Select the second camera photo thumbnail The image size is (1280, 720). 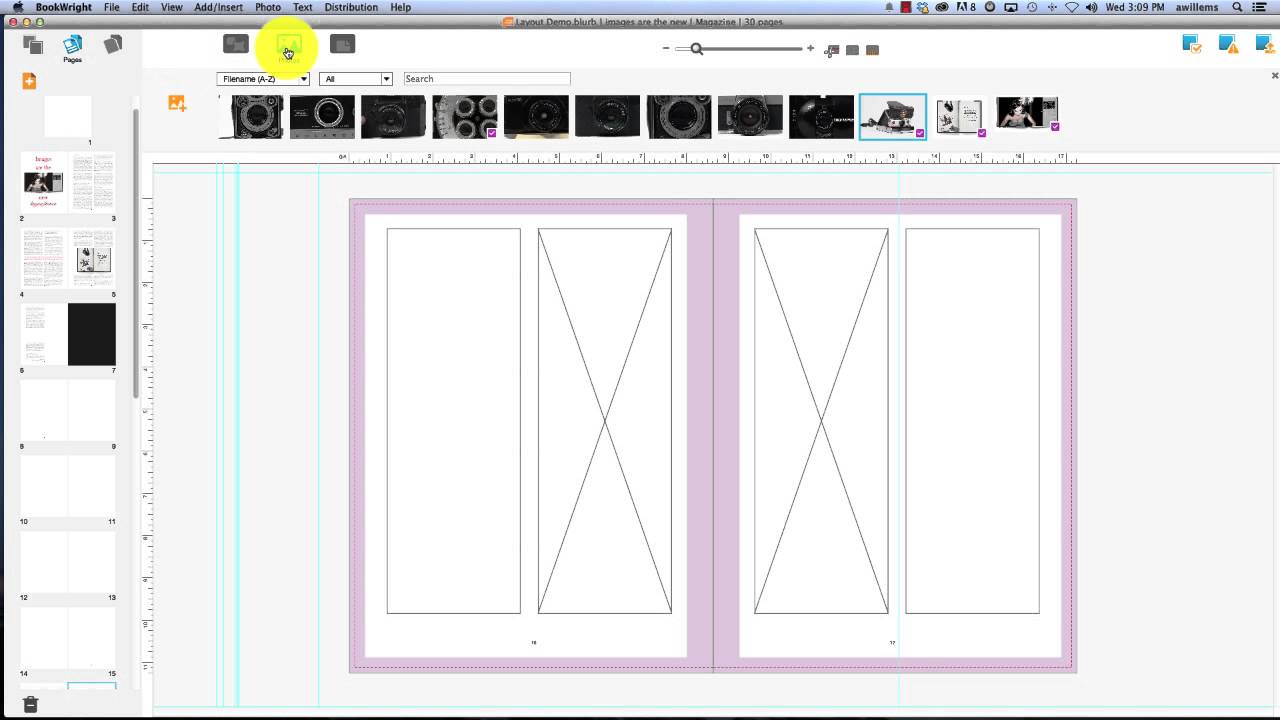coord(322,117)
